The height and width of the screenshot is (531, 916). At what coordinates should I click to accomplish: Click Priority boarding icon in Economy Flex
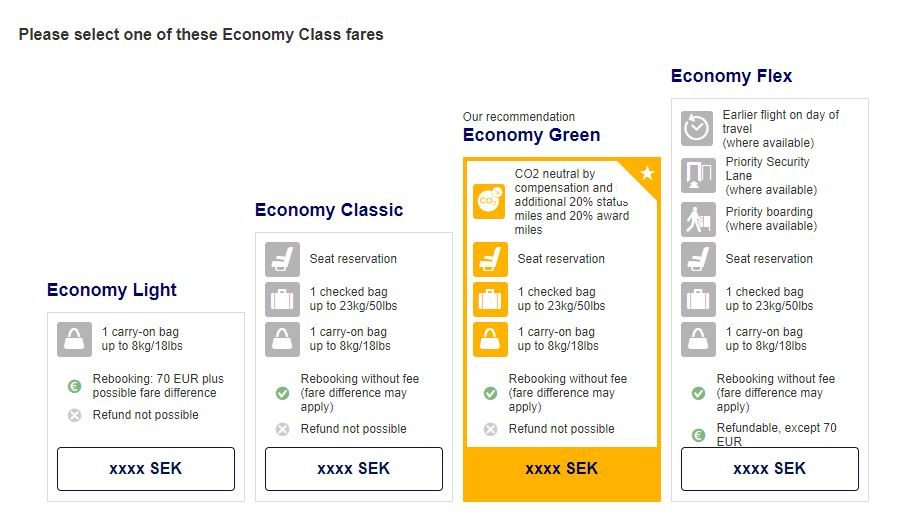pos(697,219)
